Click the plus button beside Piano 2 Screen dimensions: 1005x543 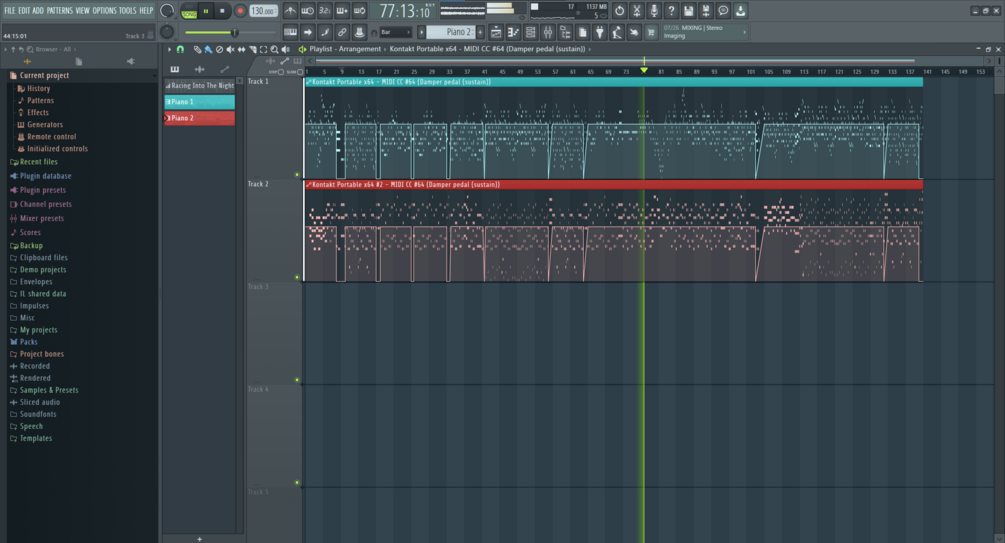pos(480,32)
